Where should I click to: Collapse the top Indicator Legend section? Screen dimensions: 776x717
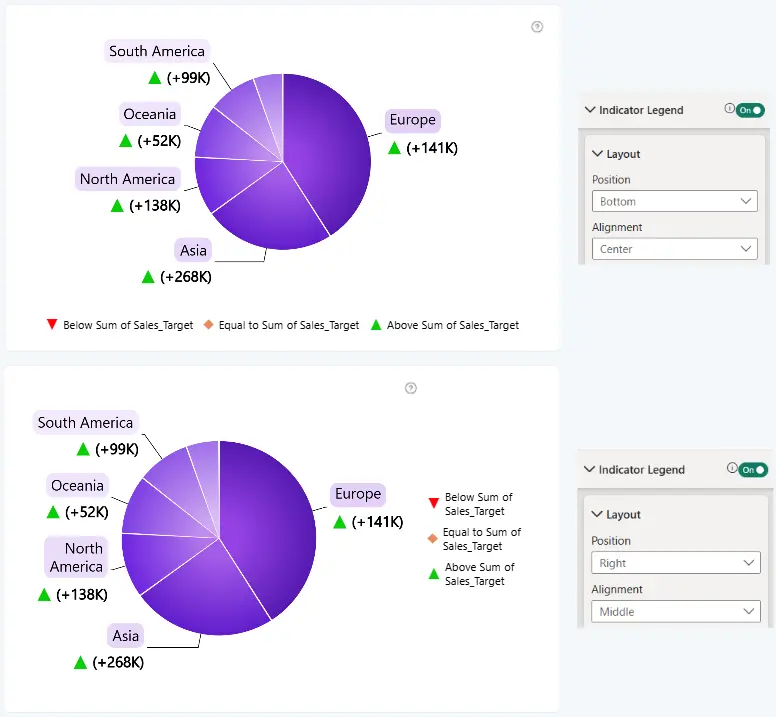(x=589, y=109)
